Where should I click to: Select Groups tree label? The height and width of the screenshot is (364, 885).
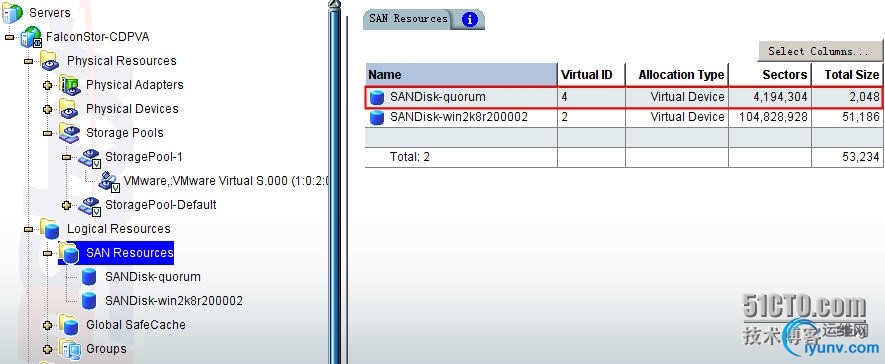(106, 349)
